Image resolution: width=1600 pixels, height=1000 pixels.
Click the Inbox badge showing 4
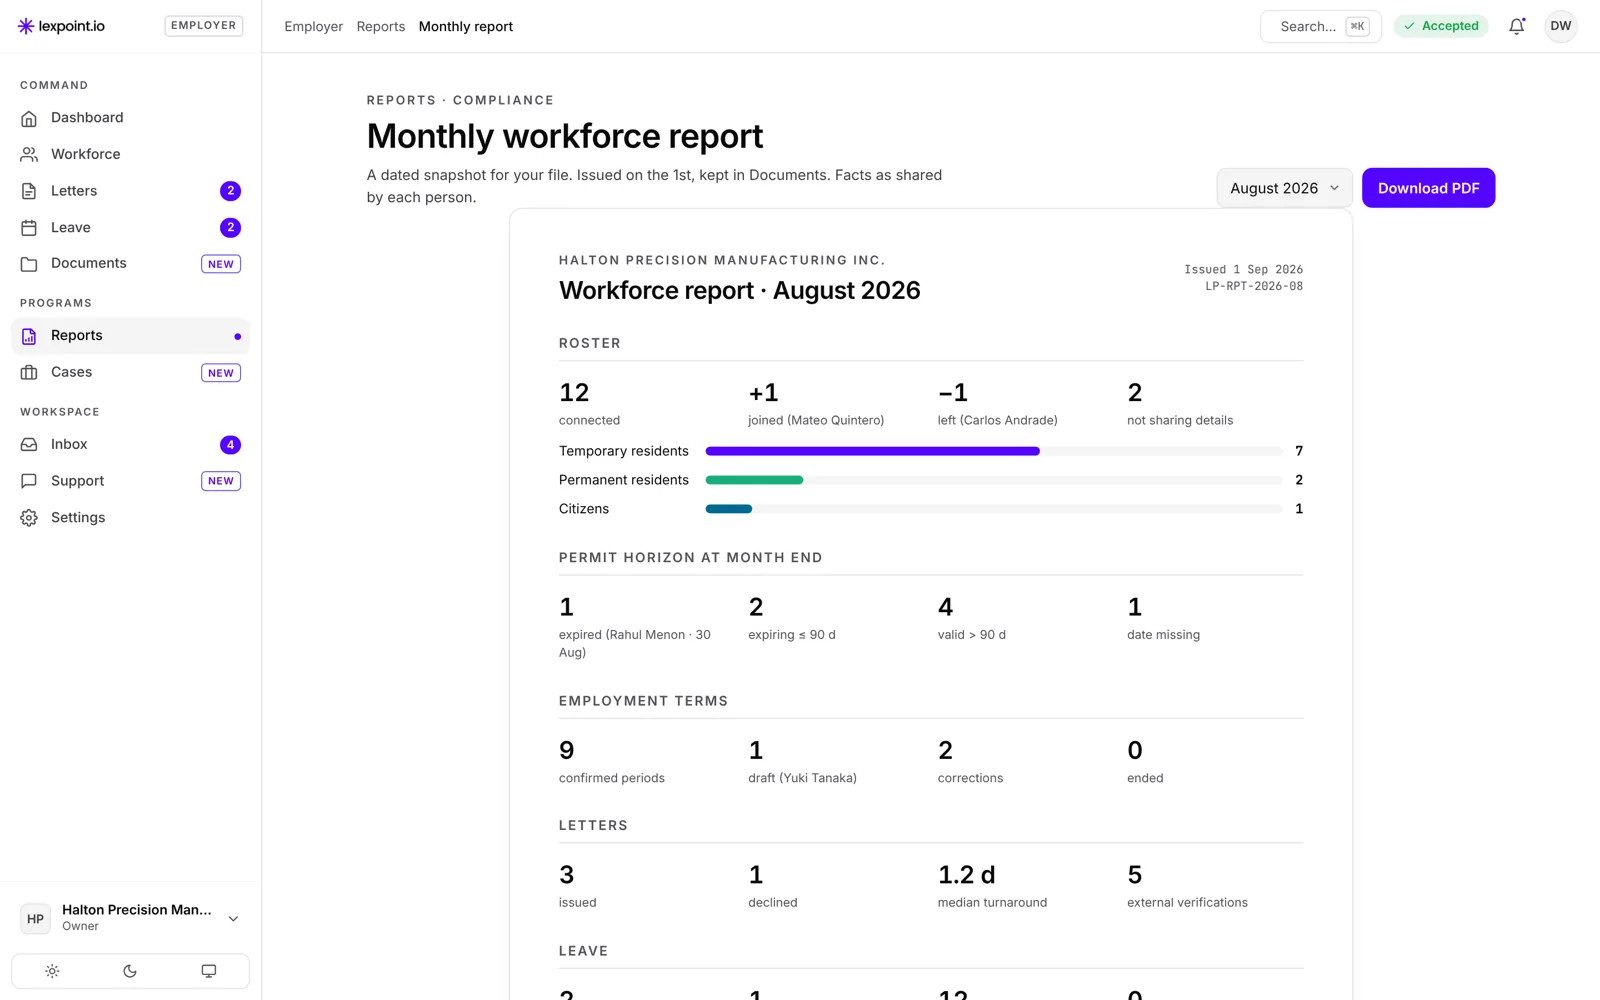[230, 445]
